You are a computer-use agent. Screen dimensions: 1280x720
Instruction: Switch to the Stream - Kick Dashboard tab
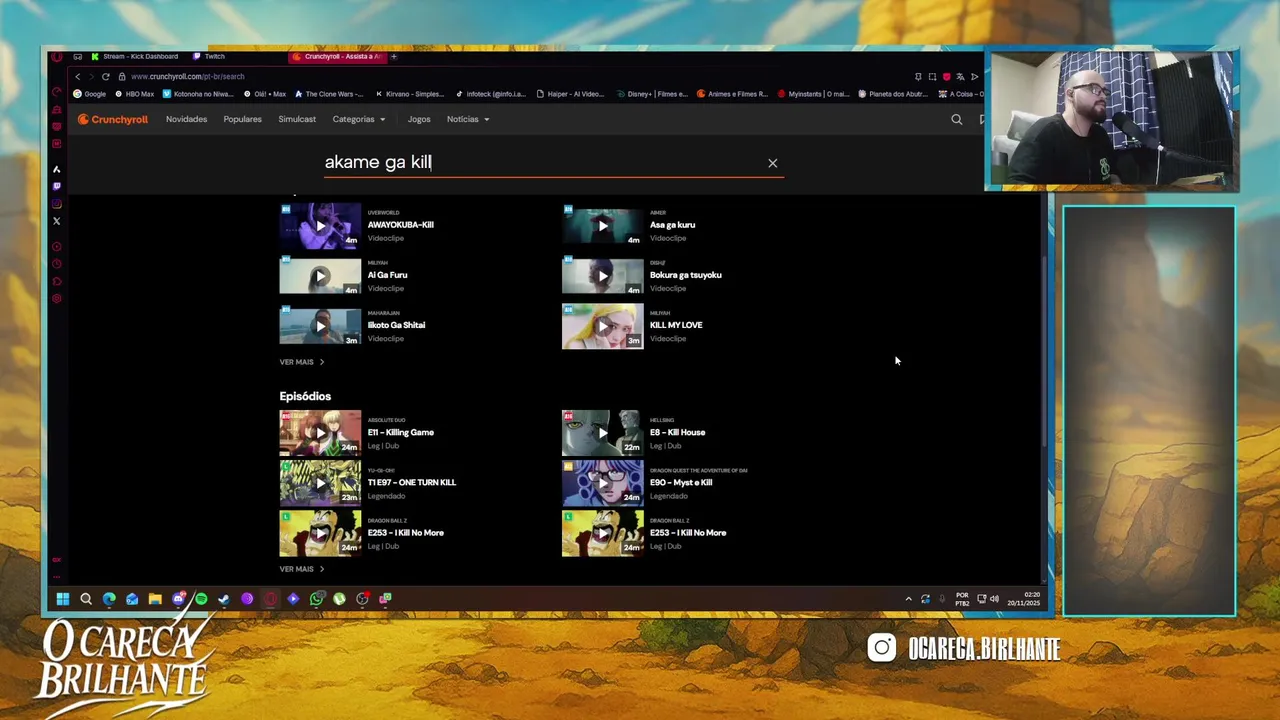tap(134, 56)
